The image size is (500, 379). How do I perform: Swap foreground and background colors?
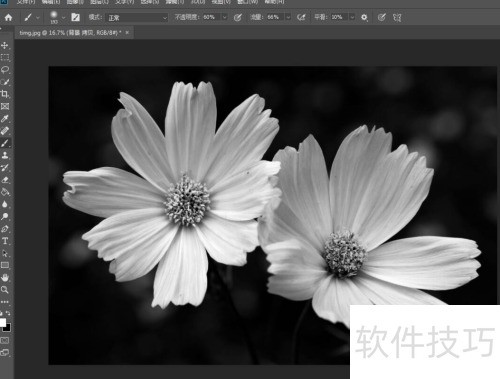[x=8, y=313]
